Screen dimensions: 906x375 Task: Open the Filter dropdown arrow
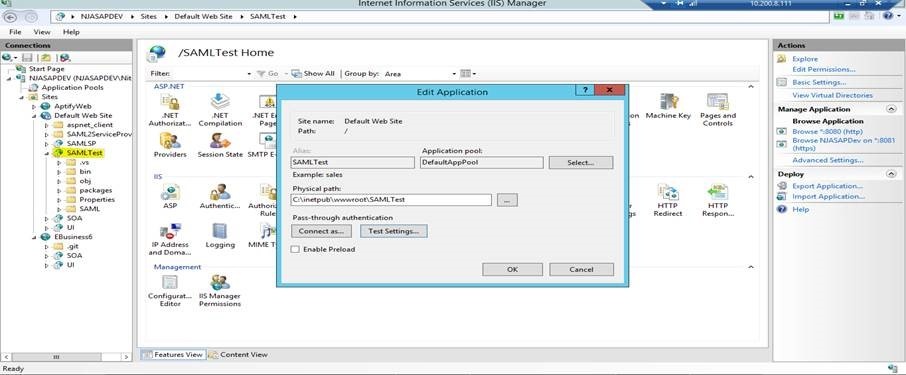pyautogui.click(x=249, y=74)
